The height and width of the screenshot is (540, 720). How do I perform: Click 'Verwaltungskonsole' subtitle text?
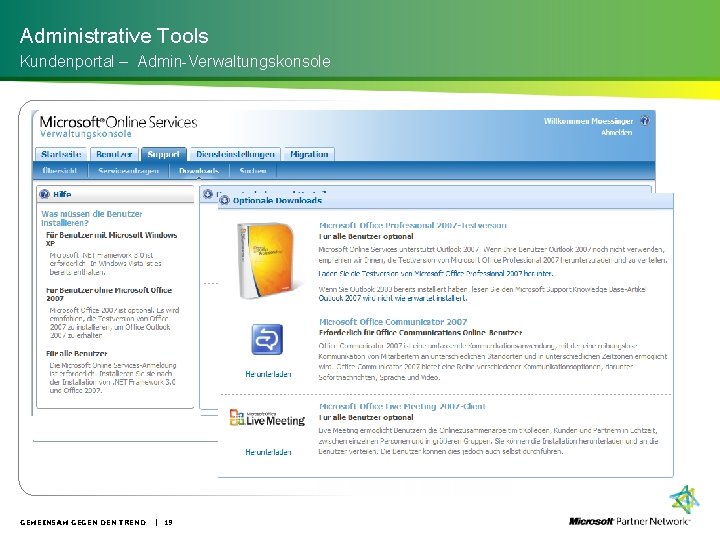click(86, 134)
